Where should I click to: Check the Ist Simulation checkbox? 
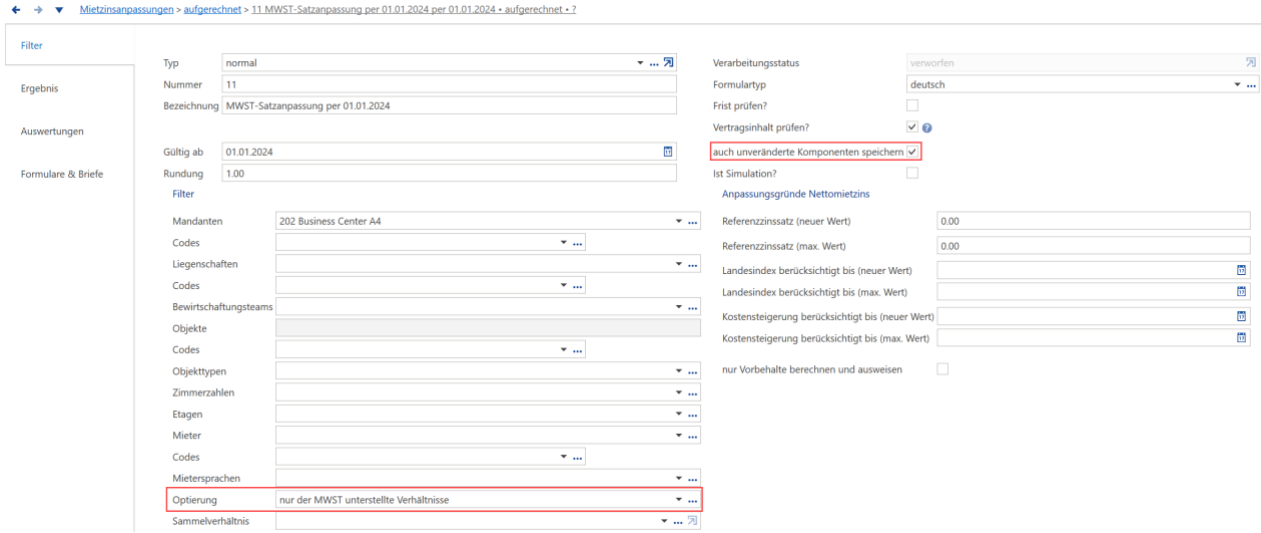tap(911, 173)
